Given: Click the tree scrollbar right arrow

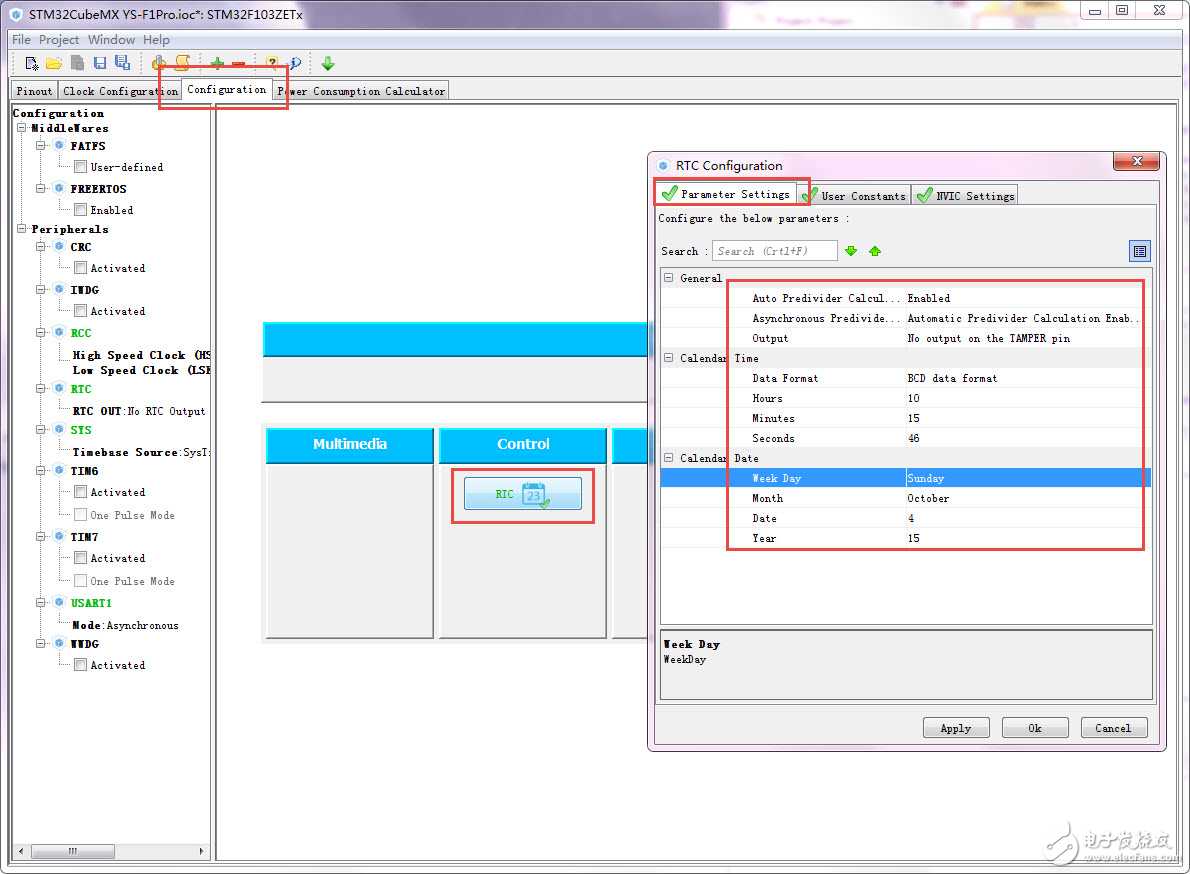Looking at the screenshot, I should (201, 851).
